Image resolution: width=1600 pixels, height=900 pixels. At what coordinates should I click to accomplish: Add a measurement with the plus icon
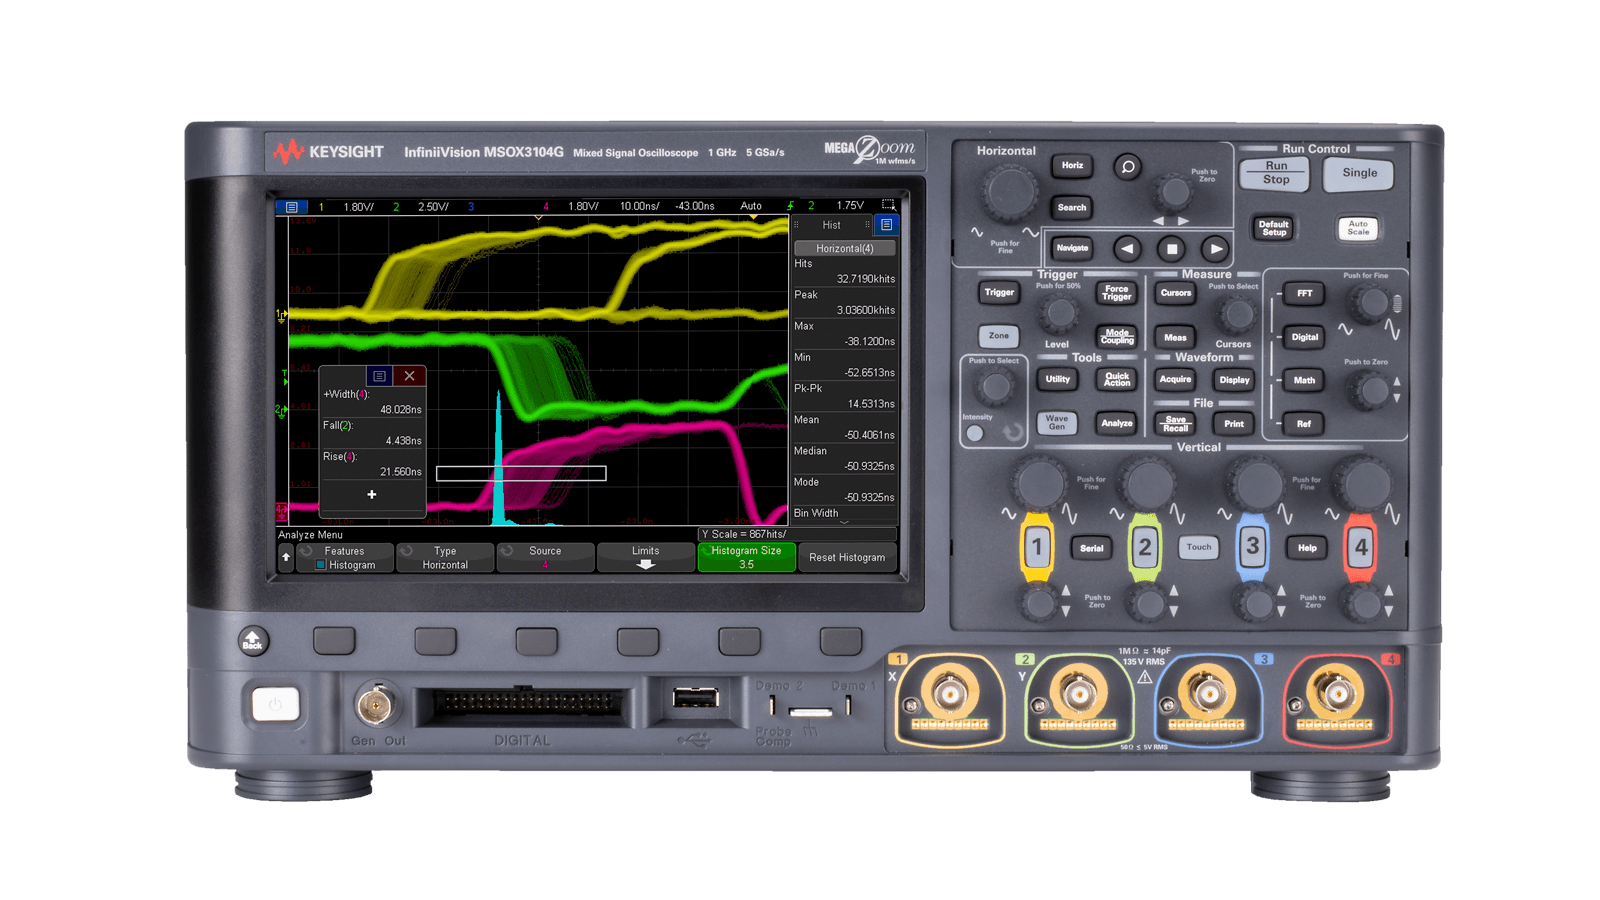coord(372,494)
